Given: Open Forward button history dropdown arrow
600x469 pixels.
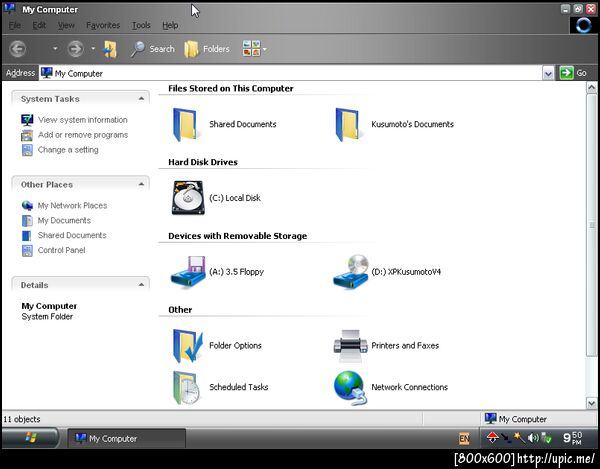Looking at the screenshot, I should click(x=93, y=49).
